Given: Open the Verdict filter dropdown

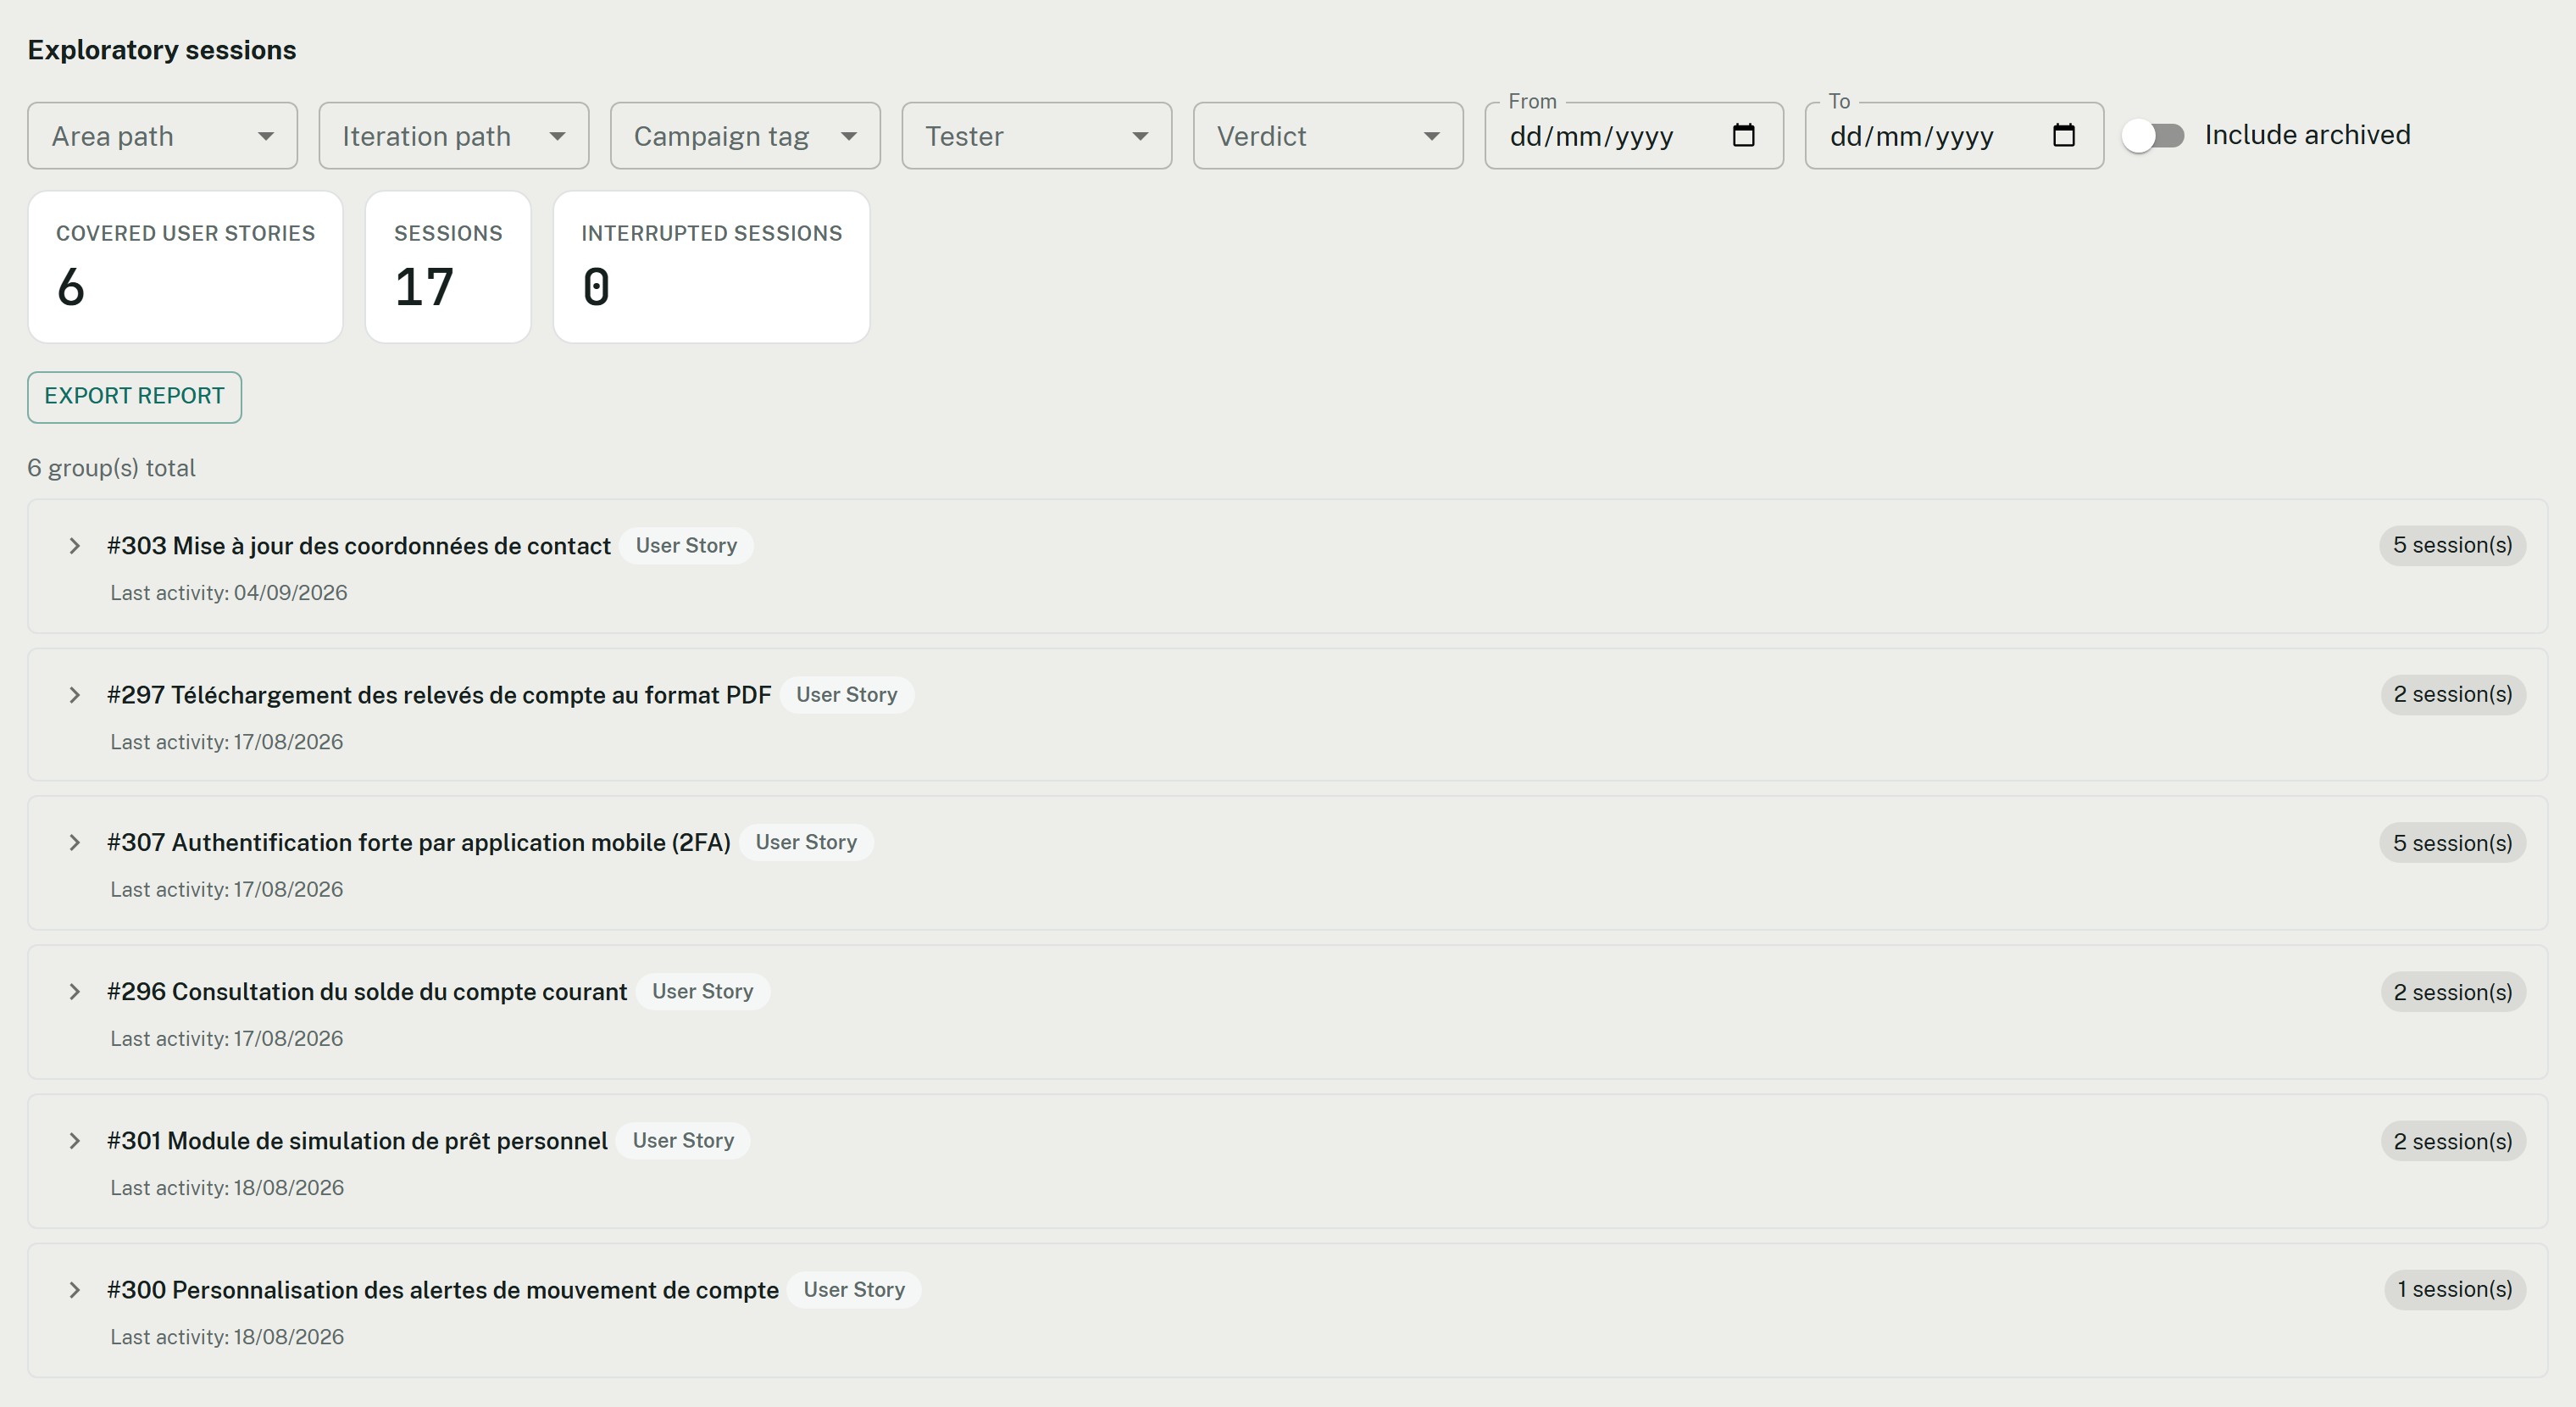Looking at the screenshot, I should 1328,136.
